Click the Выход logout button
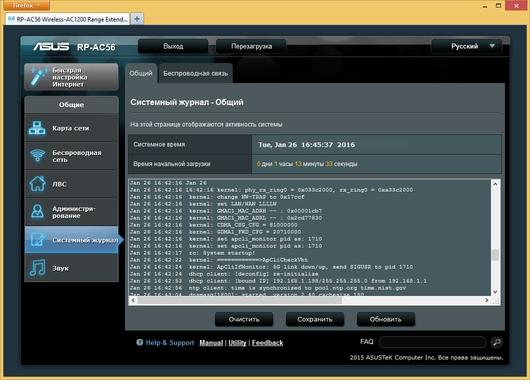This screenshot has height=380, width=530. 173,46
